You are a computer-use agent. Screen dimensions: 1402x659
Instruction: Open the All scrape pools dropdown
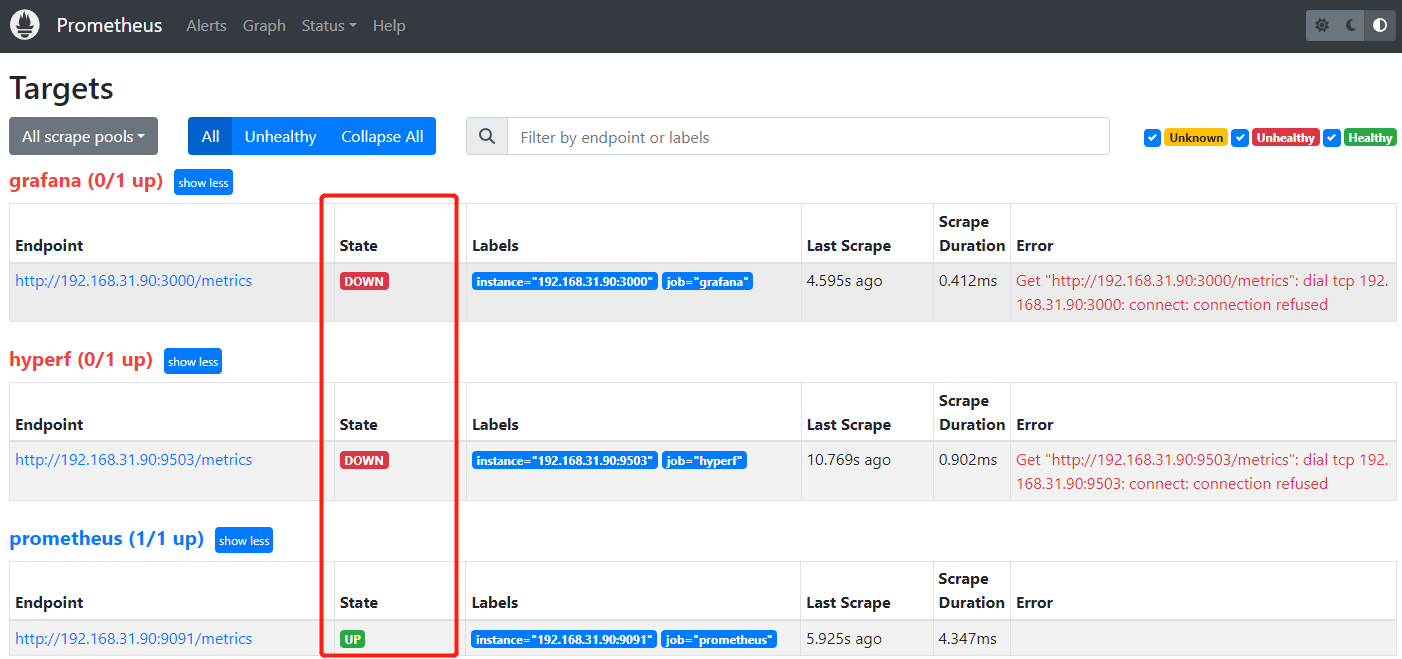click(x=83, y=137)
